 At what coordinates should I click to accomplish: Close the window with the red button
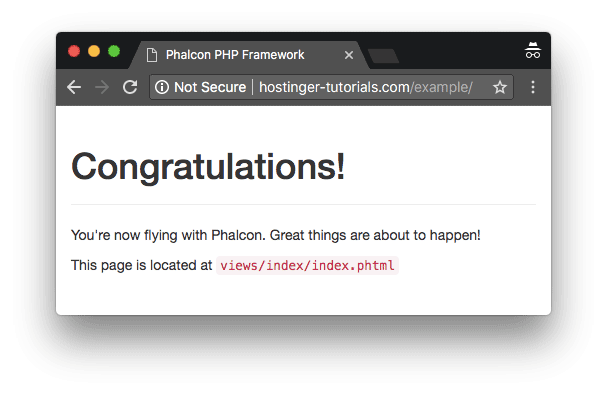(74, 51)
